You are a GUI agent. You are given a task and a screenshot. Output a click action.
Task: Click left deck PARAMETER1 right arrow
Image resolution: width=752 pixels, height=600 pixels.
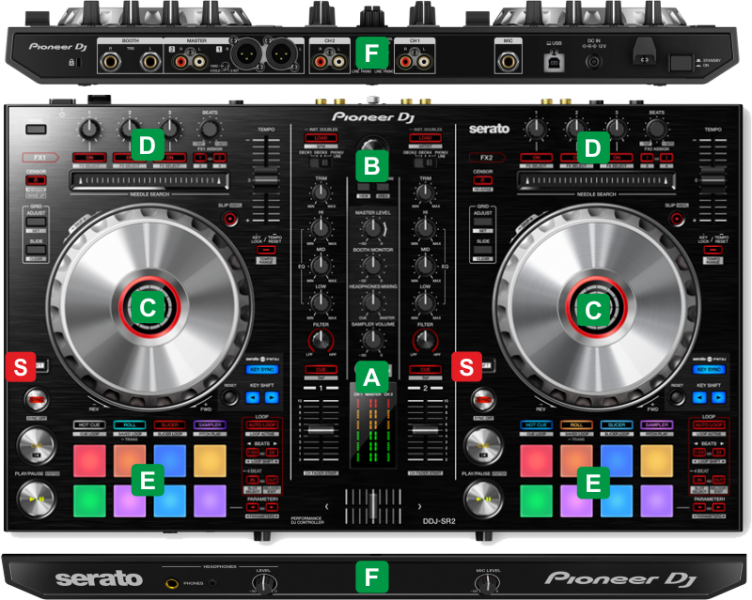pos(272,507)
